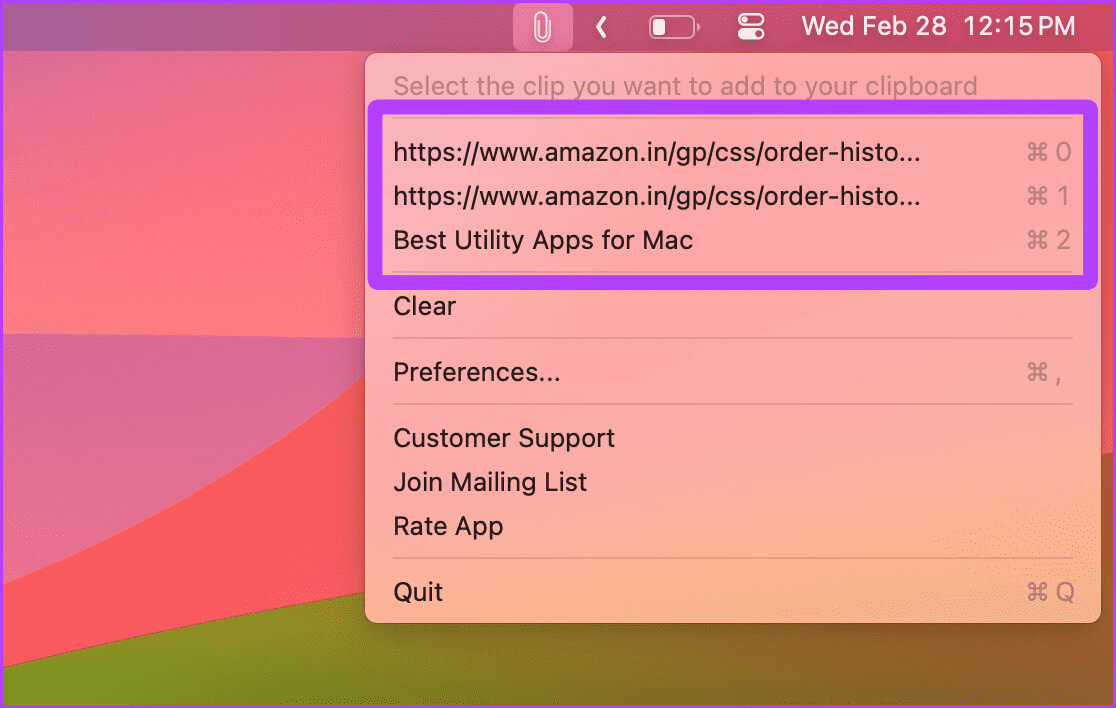Copy the 'Best Utility Apps for Mac' clip
1116x708 pixels.
(732, 240)
